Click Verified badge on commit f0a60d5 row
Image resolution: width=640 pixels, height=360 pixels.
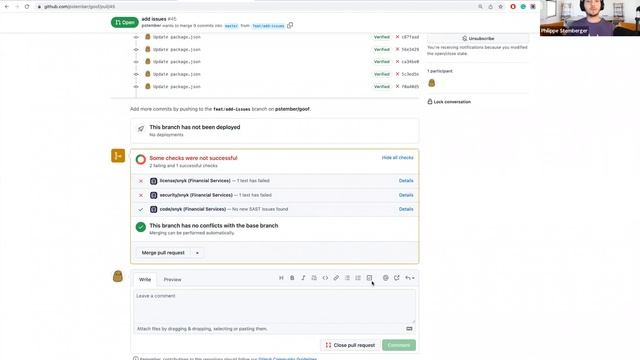[382, 87]
